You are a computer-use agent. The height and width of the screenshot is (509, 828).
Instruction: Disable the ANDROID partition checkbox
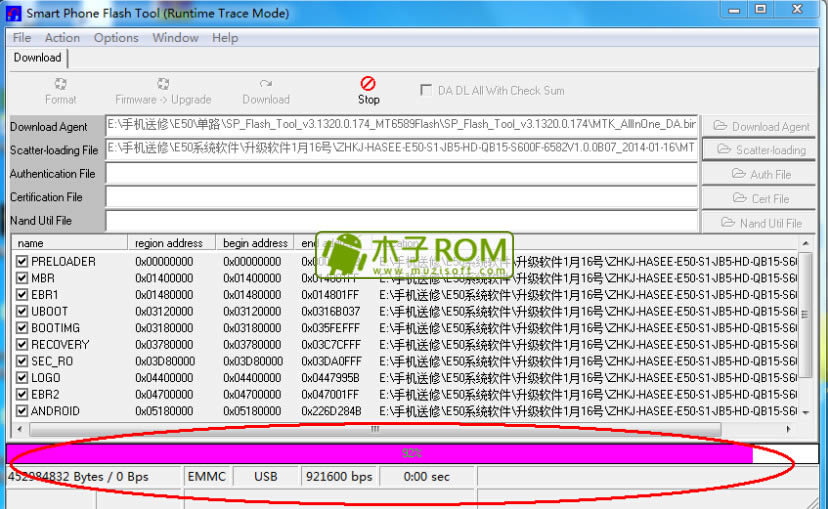(22, 411)
